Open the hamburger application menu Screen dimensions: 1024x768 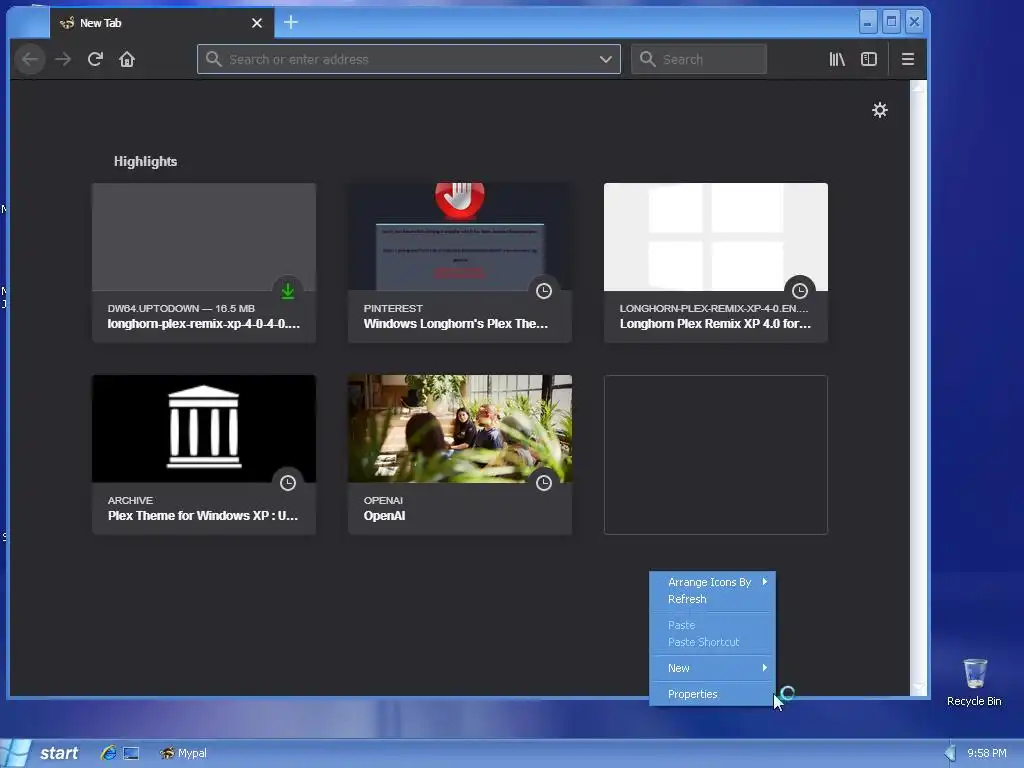(908, 59)
